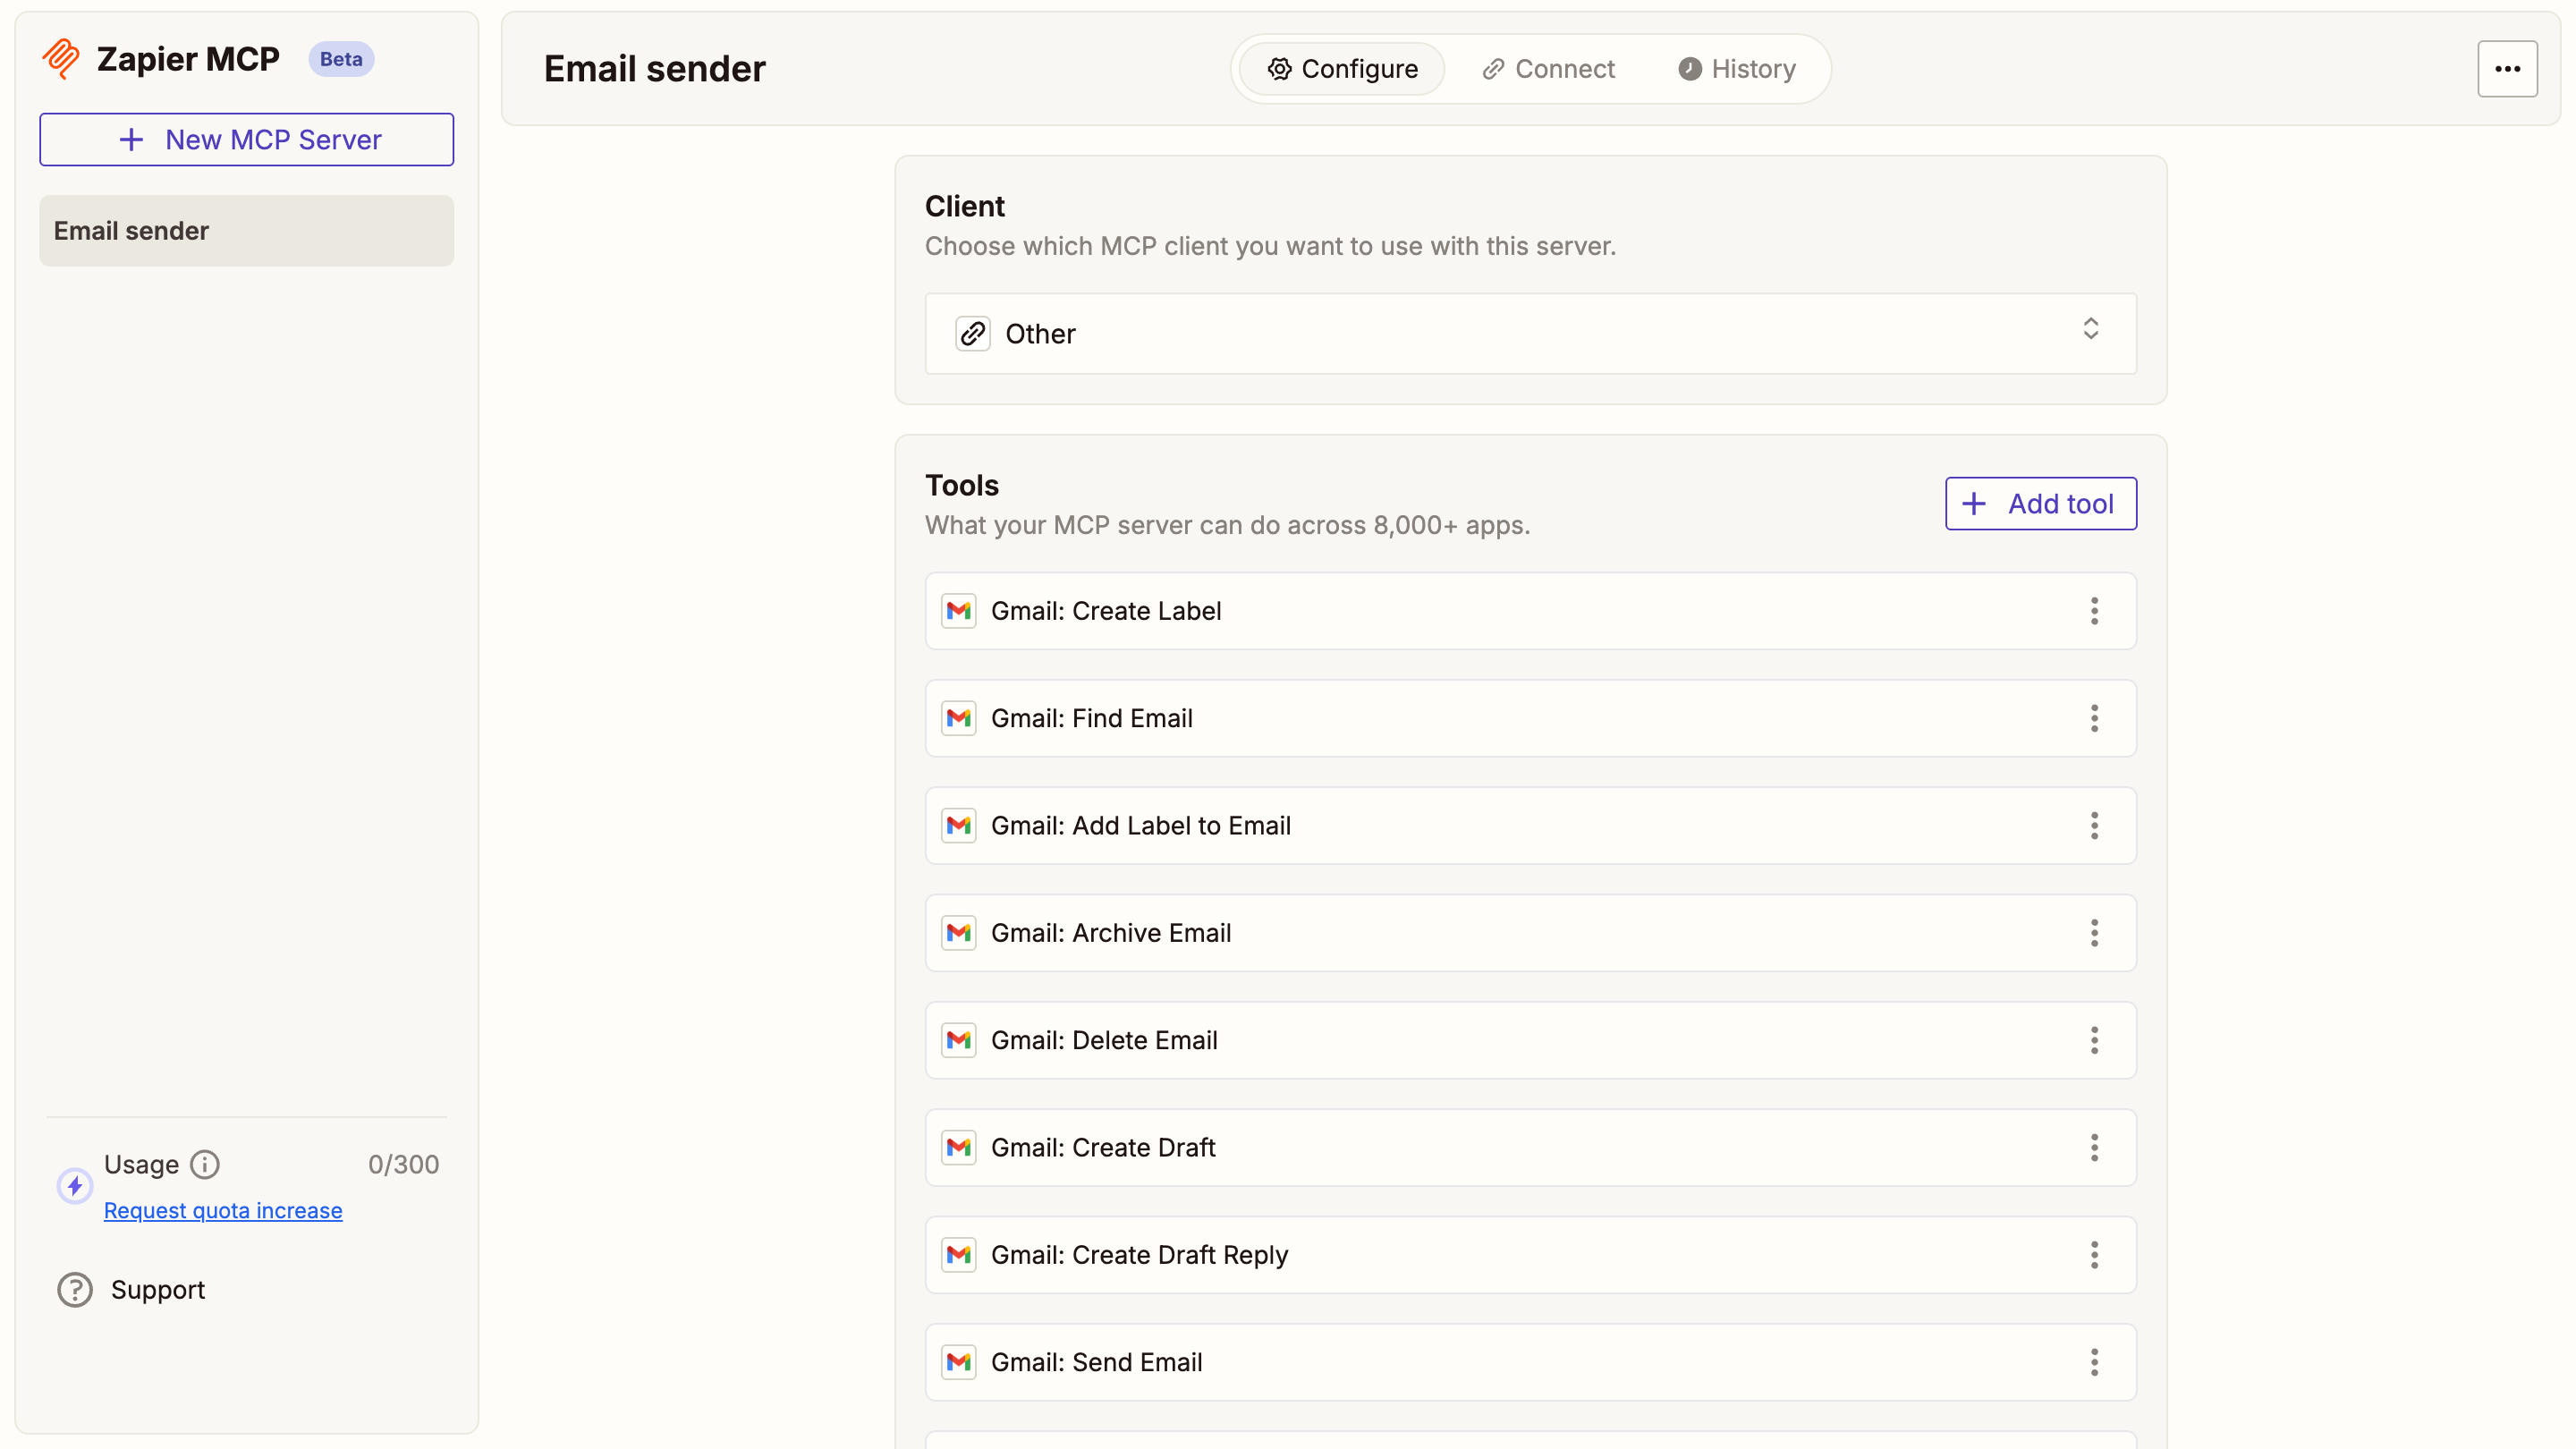Click the Zapier MCP logo icon
The image size is (2576, 1449).
[x=60, y=58]
